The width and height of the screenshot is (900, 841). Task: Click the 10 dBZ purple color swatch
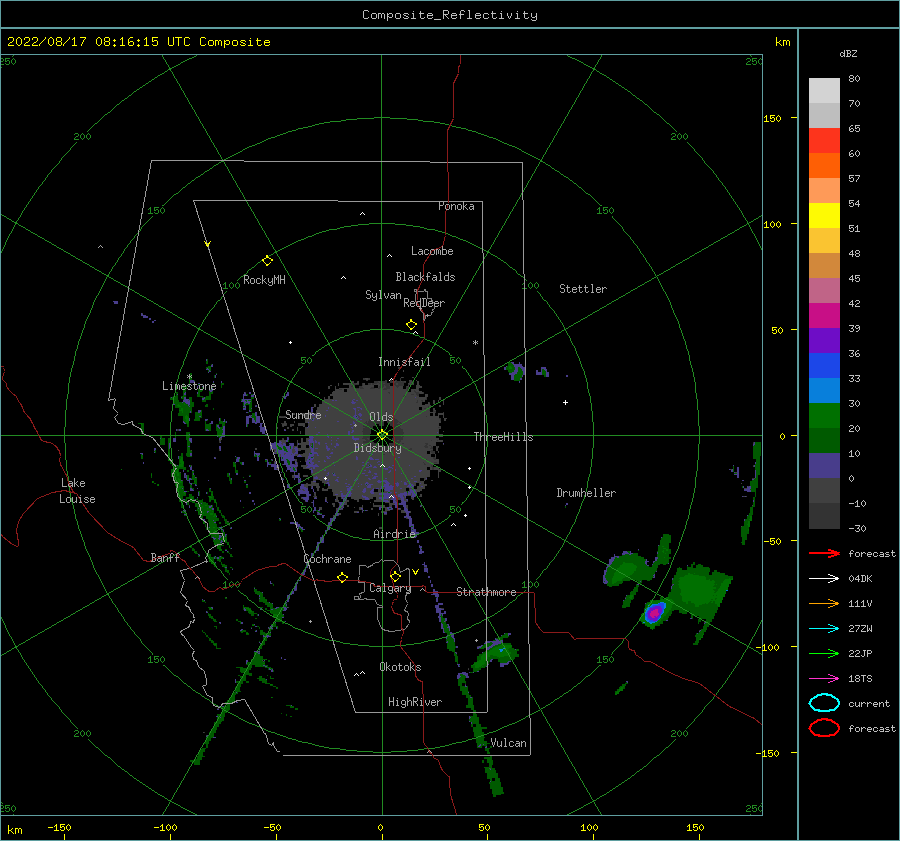(x=824, y=465)
